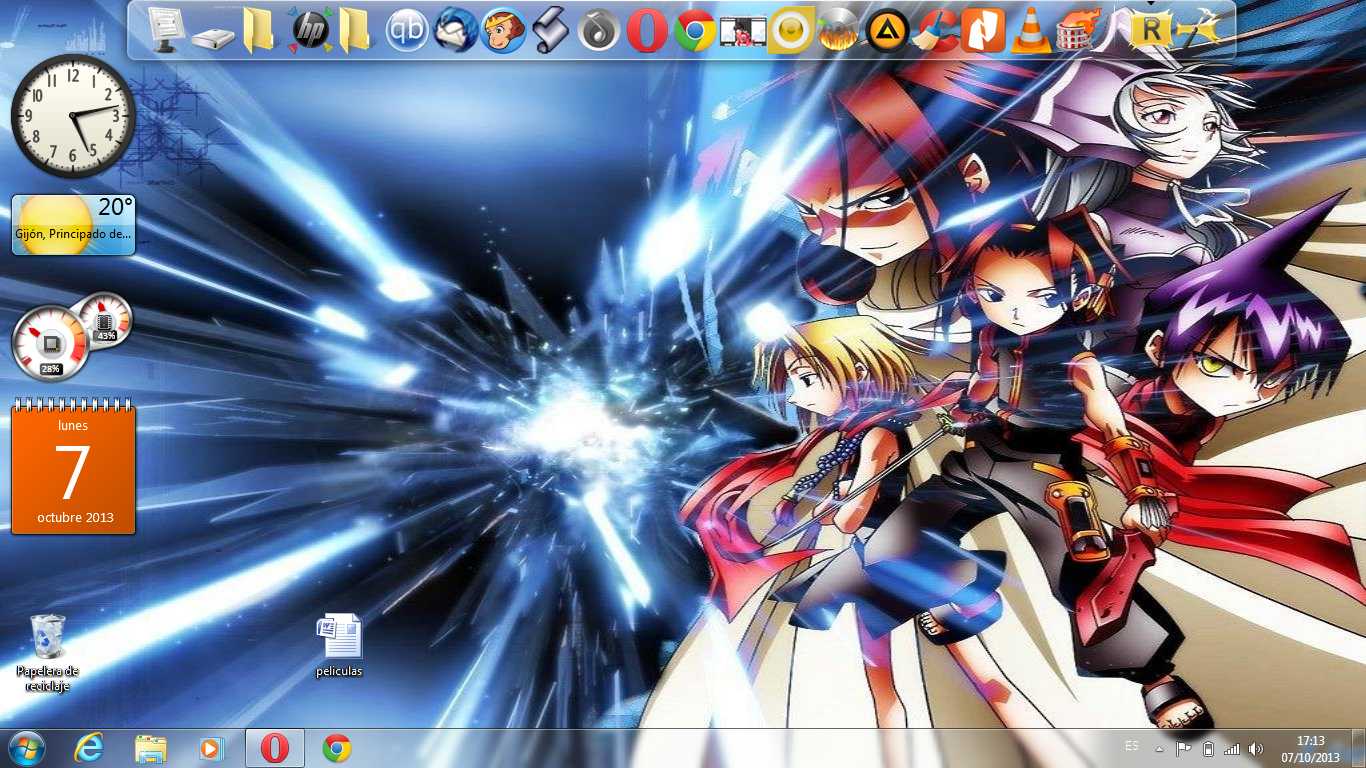Check the battery status icon
The image size is (1366, 768).
click(1208, 749)
